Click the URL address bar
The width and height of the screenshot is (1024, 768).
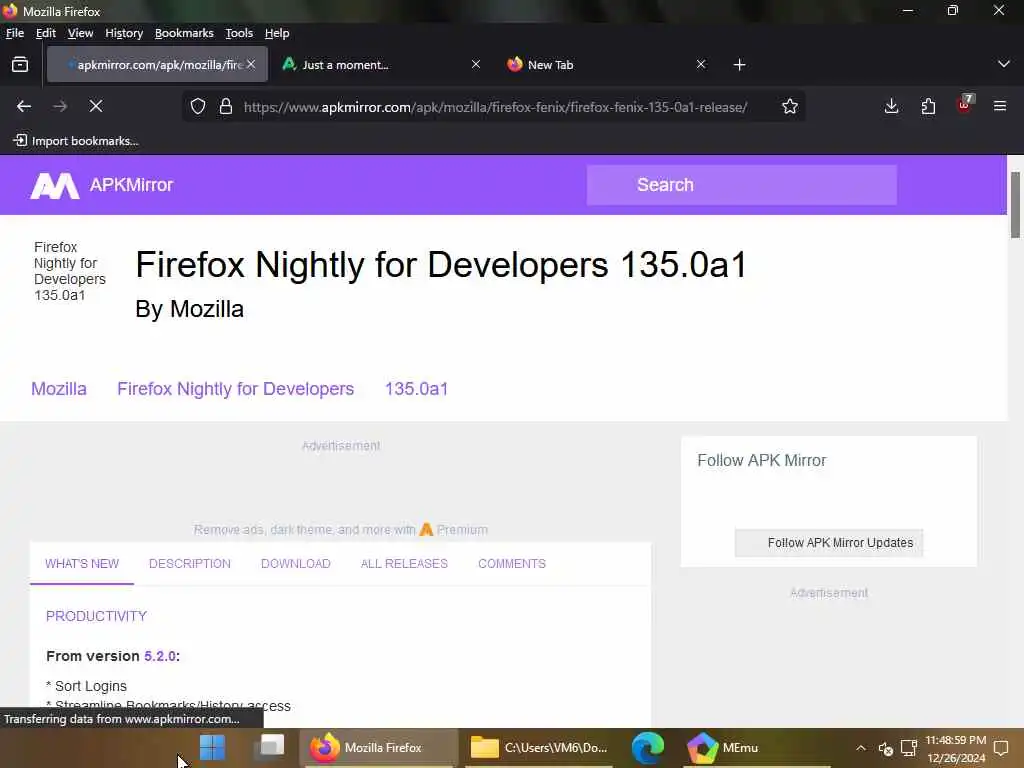pos(495,107)
